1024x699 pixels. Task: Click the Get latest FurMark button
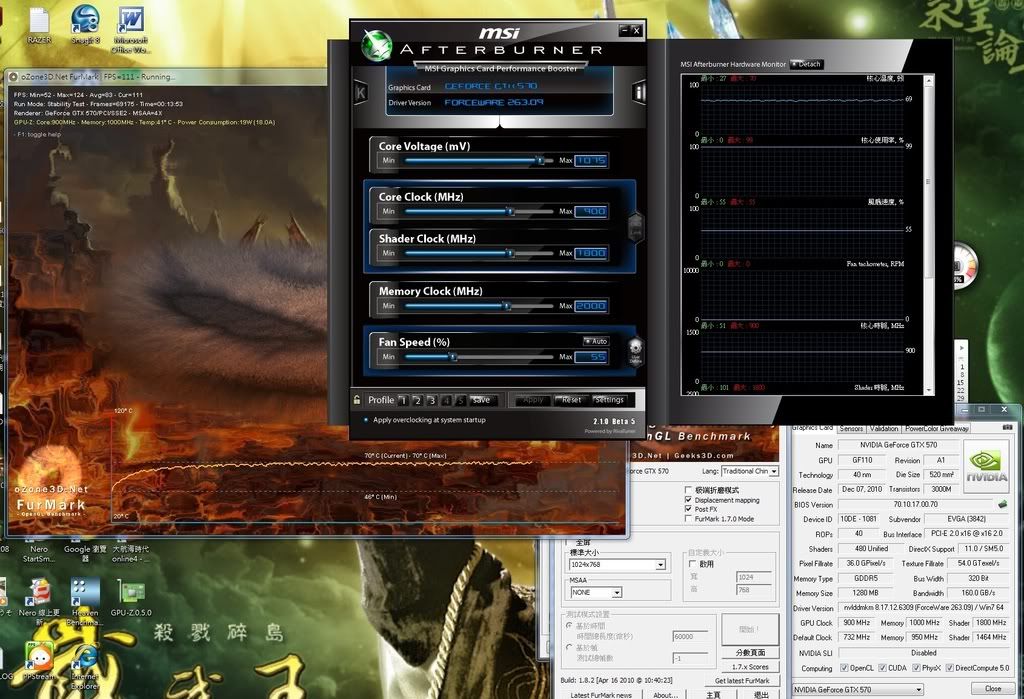click(x=742, y=681)
